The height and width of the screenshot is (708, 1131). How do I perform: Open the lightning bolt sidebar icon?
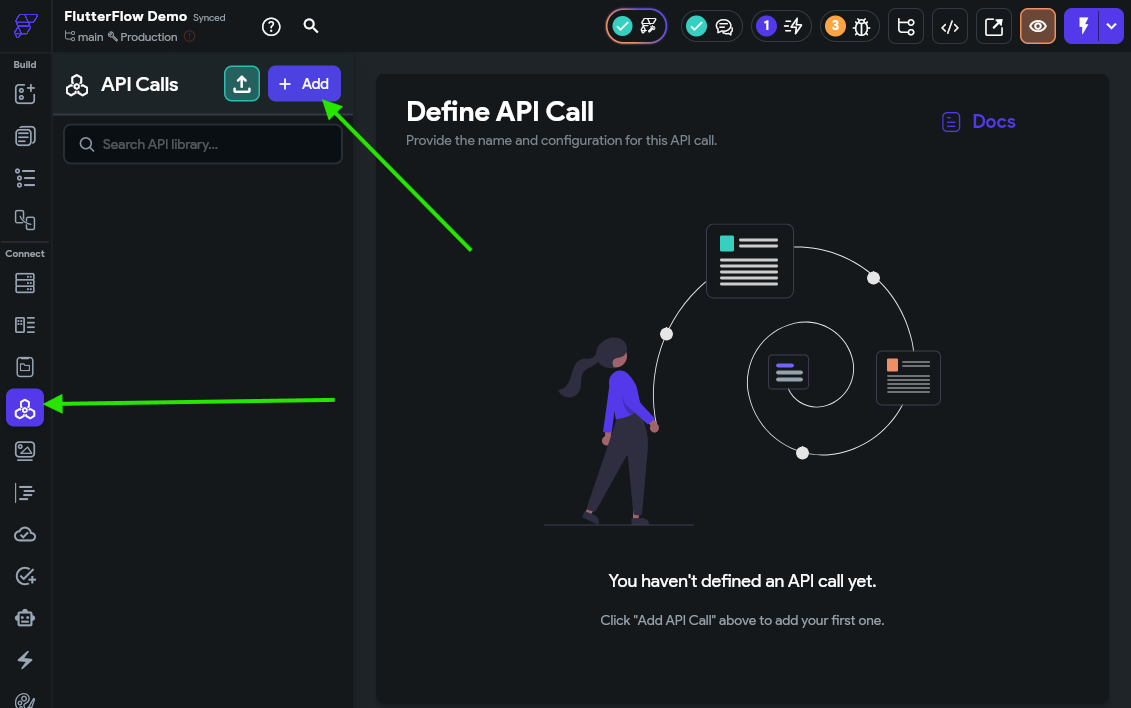click(x=25, y=660)
